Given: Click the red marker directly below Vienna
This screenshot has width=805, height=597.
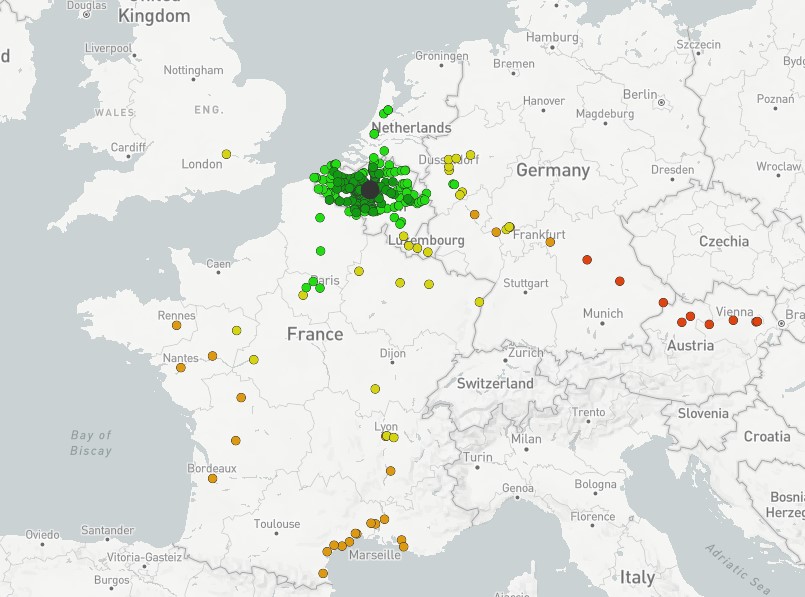Looking at the screenshot, I should point(733,320).
